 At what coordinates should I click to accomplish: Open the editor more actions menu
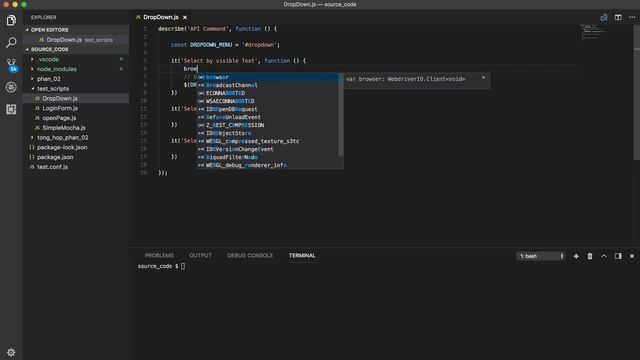[632, 18]
